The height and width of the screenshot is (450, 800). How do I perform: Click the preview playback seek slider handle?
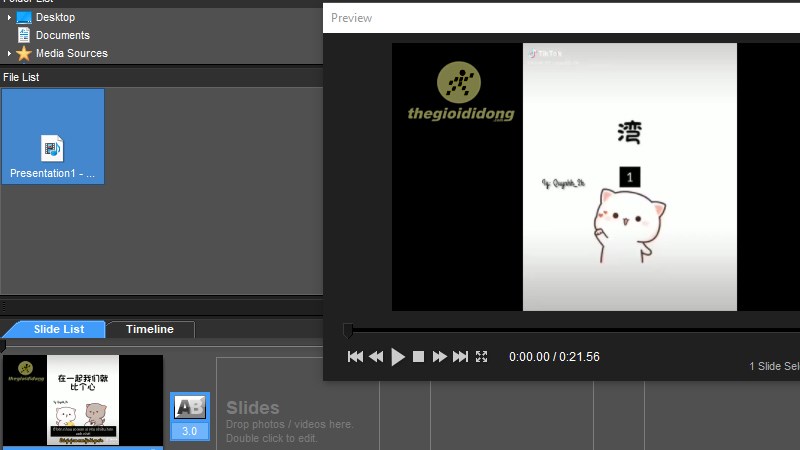pyautogui.click(x=348, y=330)
